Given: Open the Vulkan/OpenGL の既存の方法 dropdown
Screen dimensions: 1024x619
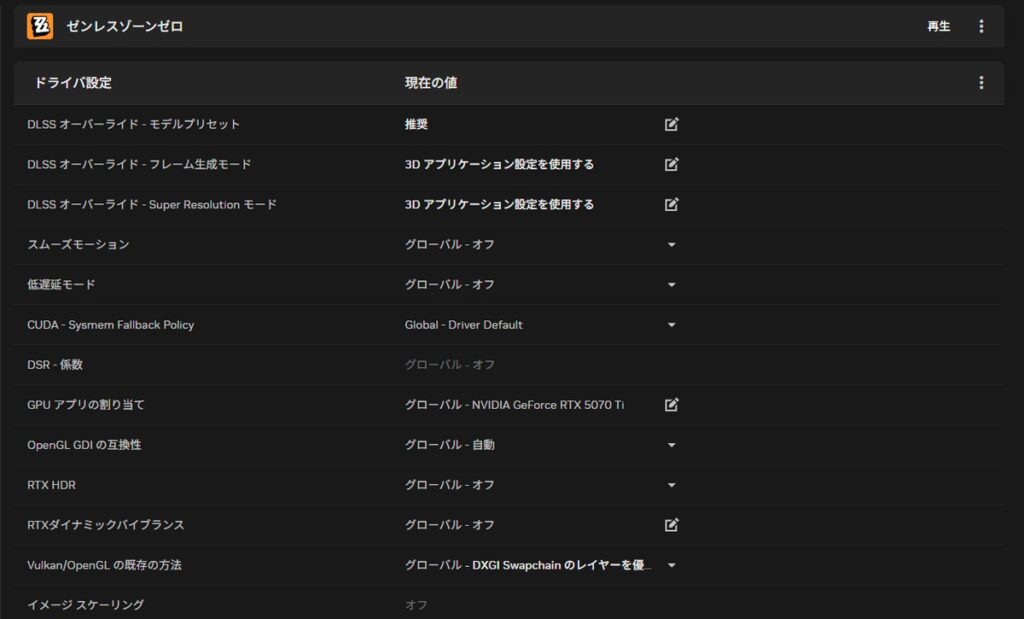Looking at the screenshot, I should point(671,565).
